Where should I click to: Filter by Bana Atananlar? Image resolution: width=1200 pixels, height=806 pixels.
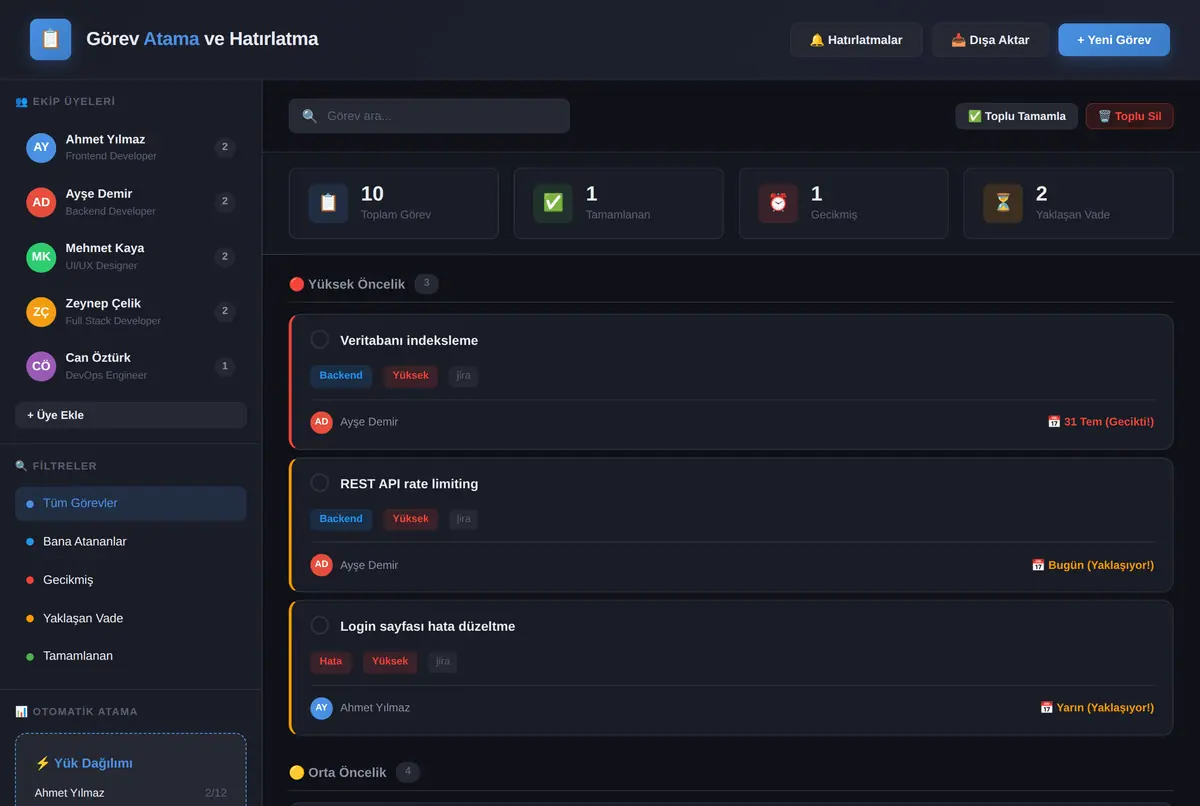pos(131,541)
